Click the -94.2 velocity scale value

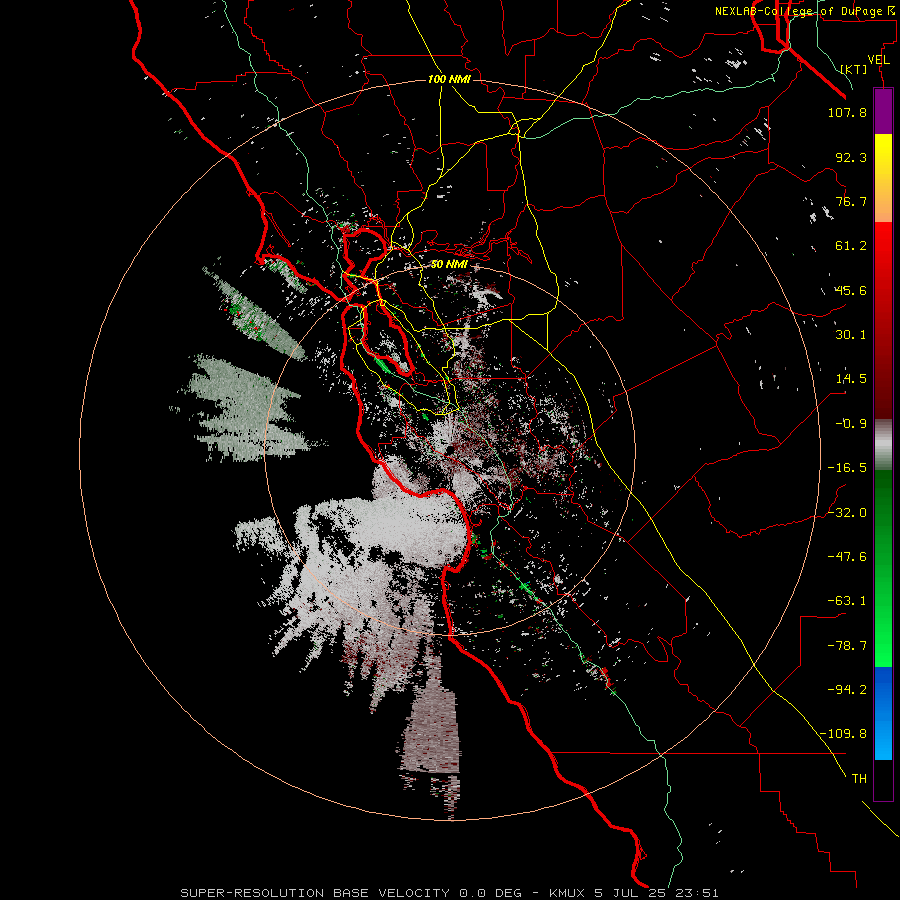tap(847, 690)
